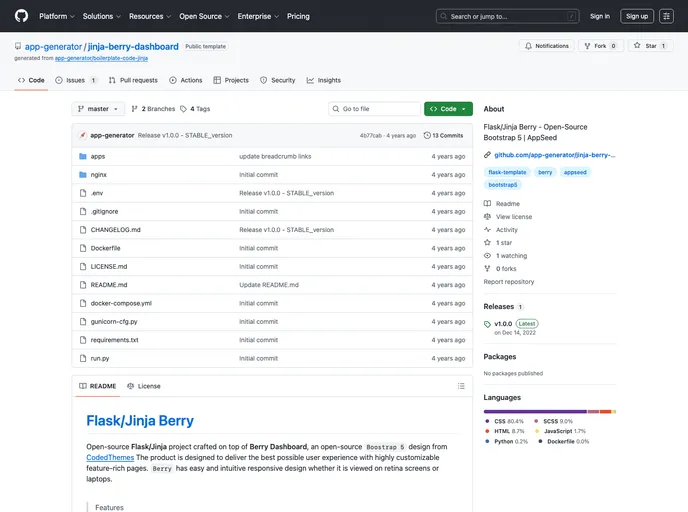The height and width of the screenshot is (512, 688).
Task: Open the jinja-berry-dashboard repository link
Action: (133, 47)
